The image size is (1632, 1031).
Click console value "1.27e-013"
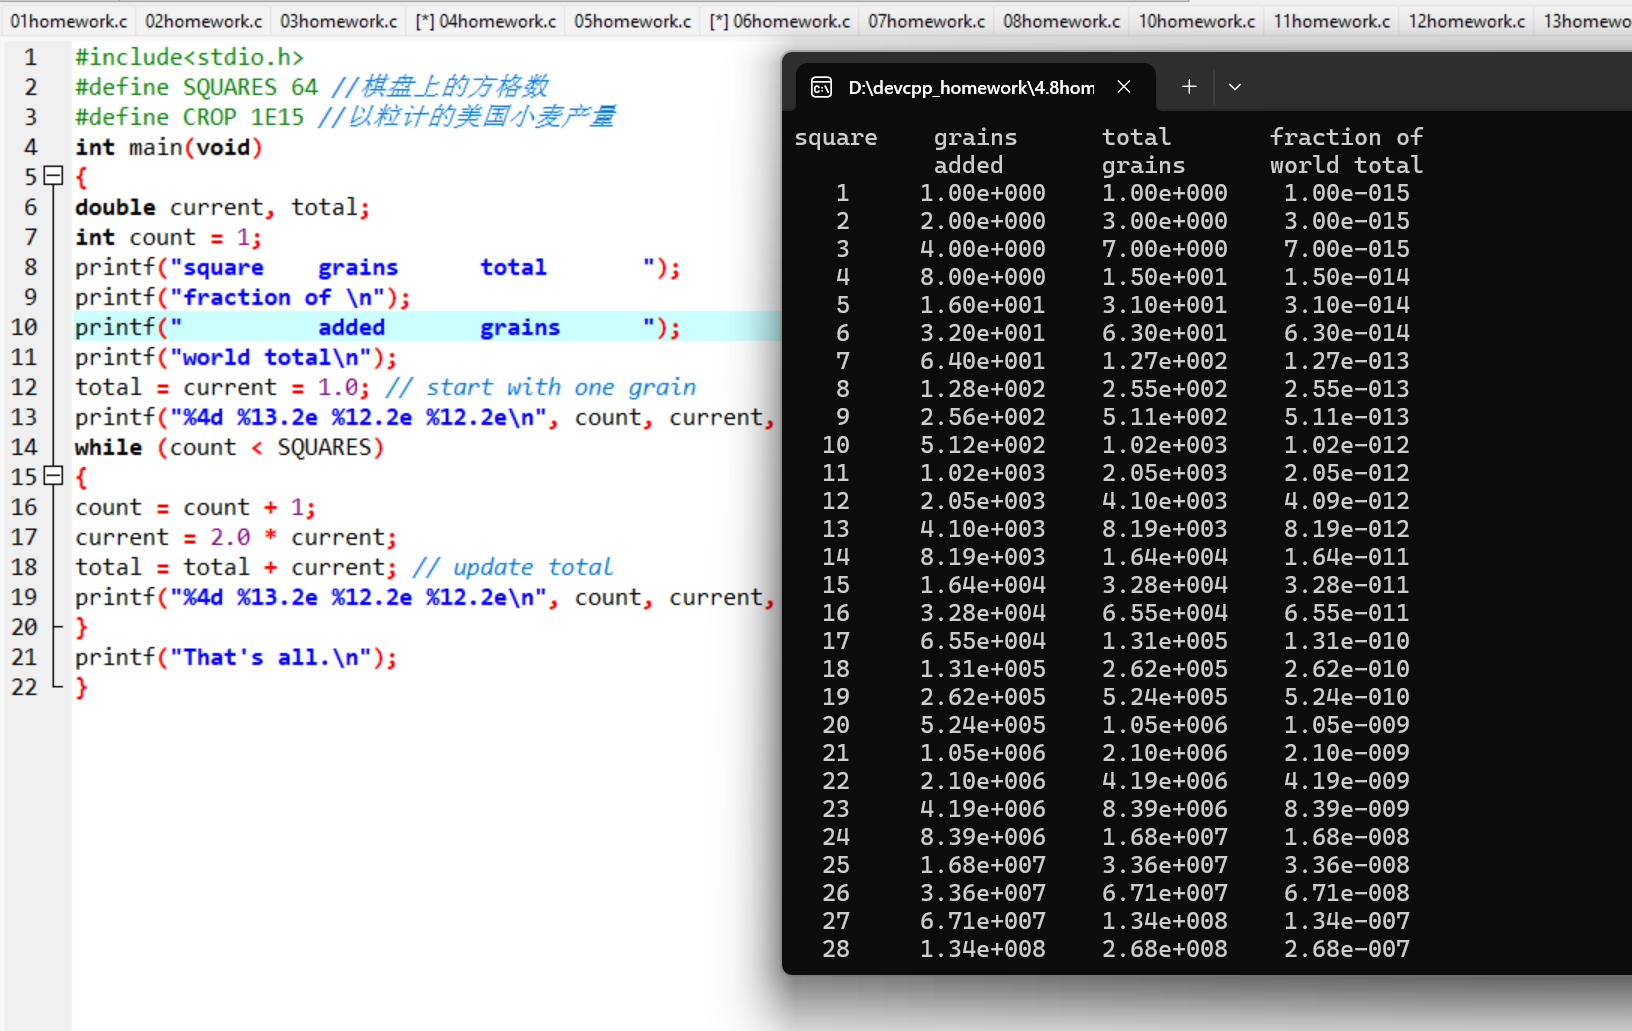tap(1347, 361)
